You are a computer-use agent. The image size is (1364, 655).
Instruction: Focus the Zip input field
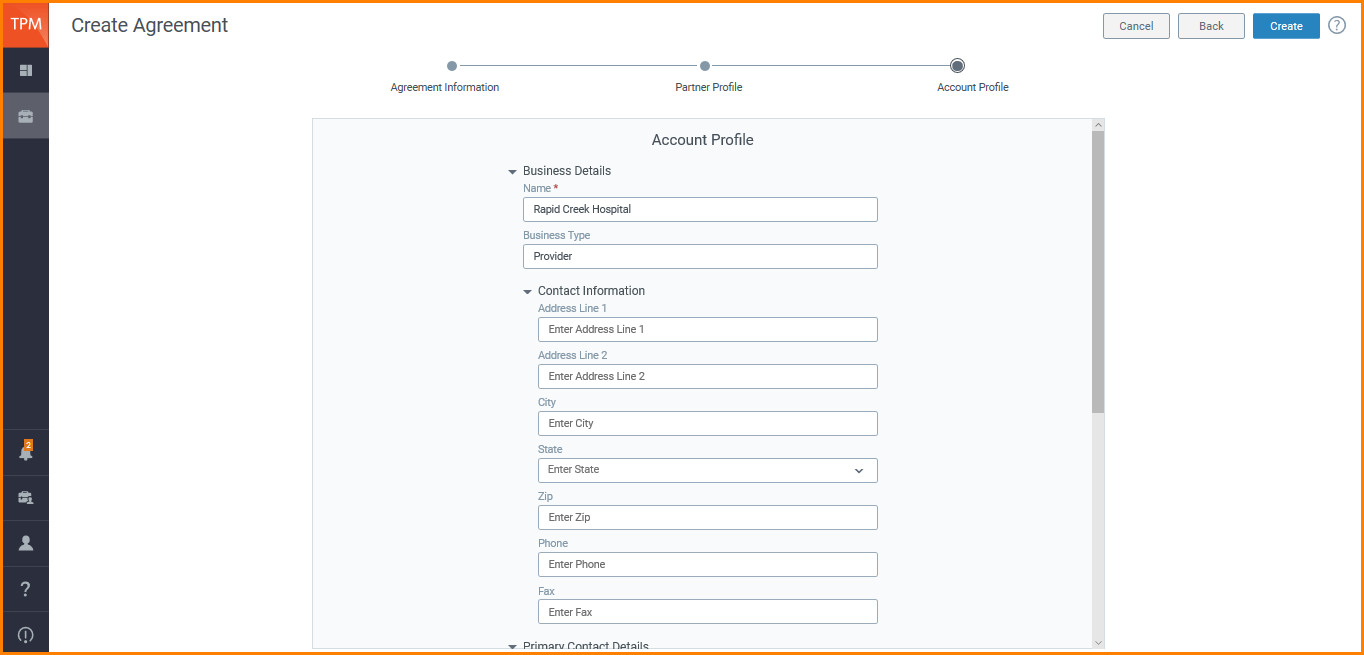(708, 517)
